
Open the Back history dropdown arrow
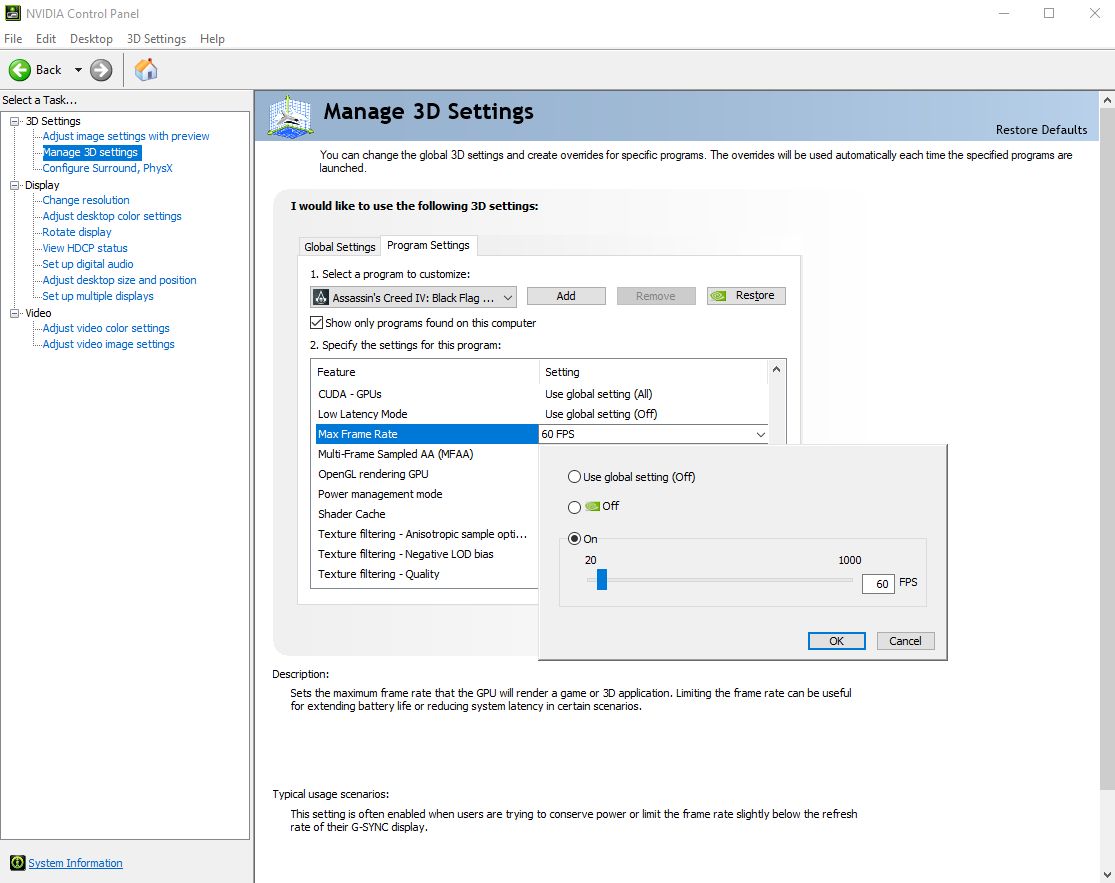click(x=78, y=70)
